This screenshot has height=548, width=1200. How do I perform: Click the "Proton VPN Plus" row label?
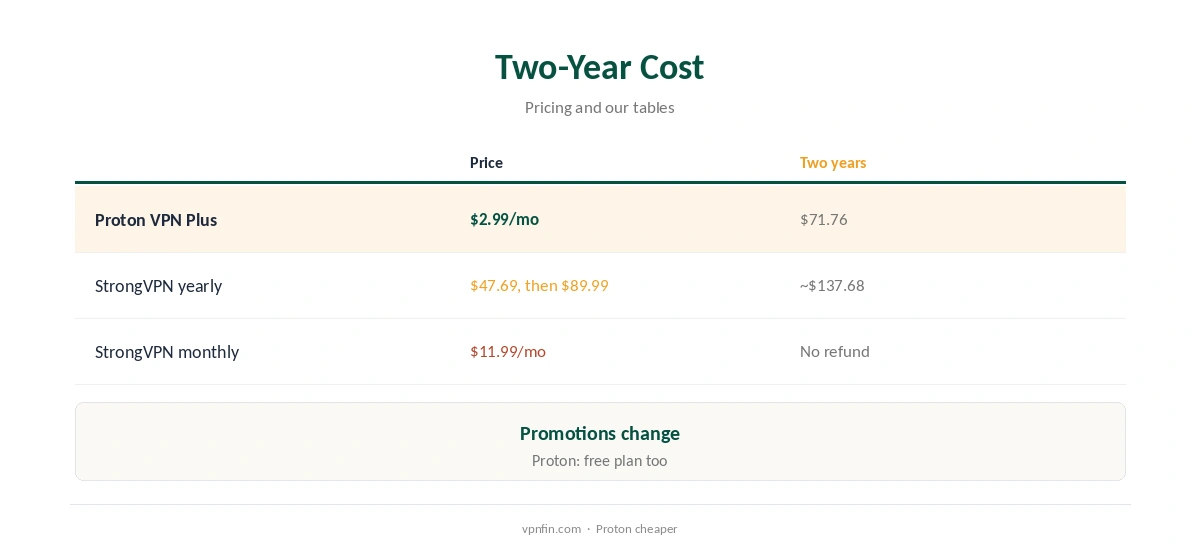point(156,220)
